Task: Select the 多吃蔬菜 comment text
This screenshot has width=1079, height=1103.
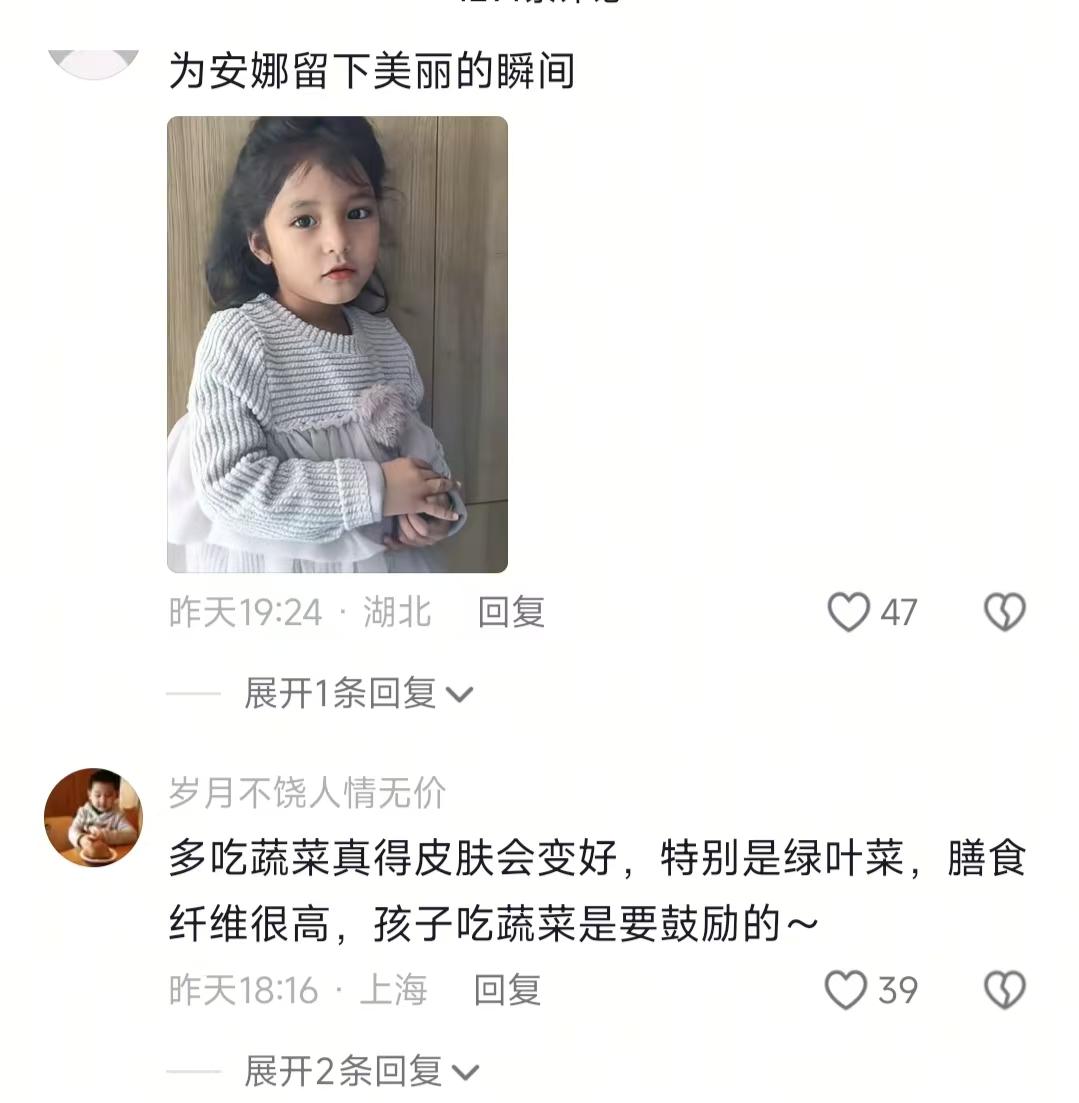Action: [x=598, y=890]
